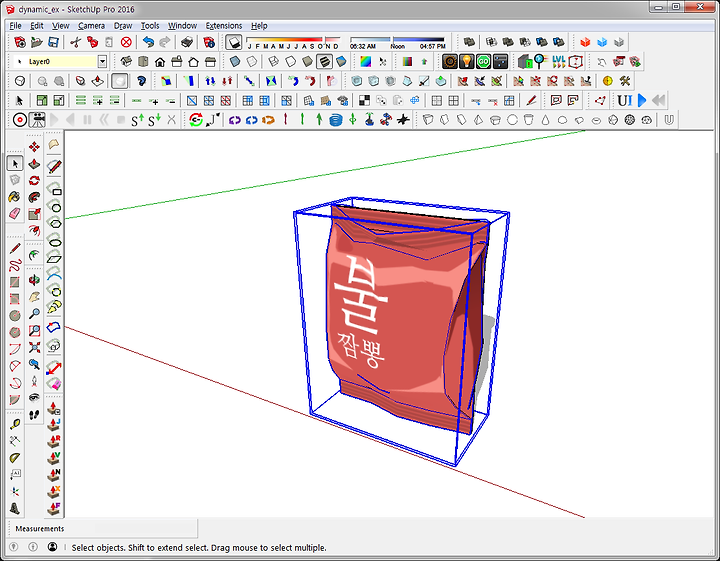Click the UI toolbar icon
This screenshot has height=561, width=720.
coord(625,100)
